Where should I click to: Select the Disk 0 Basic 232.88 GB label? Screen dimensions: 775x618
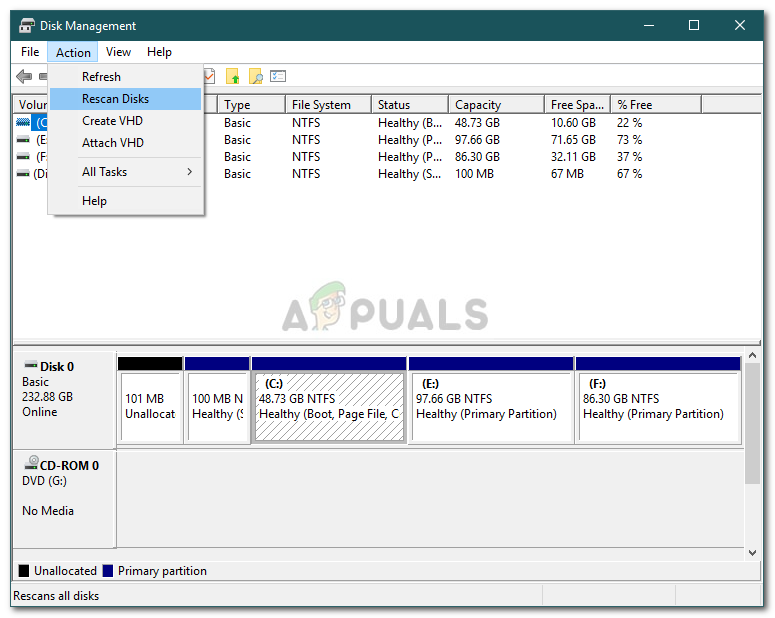pos(64,399)
